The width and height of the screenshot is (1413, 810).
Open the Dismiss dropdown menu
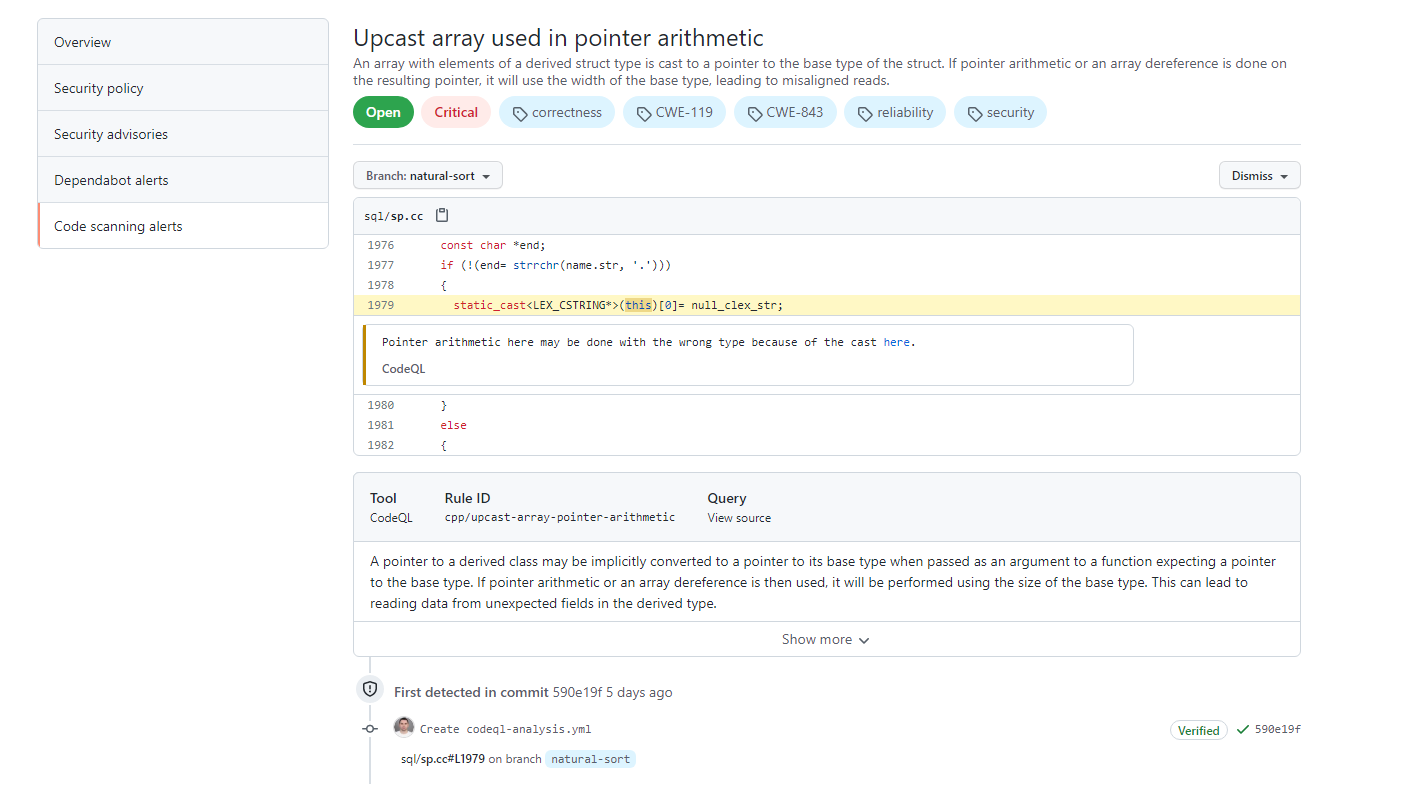click(x=1259, y=176)
